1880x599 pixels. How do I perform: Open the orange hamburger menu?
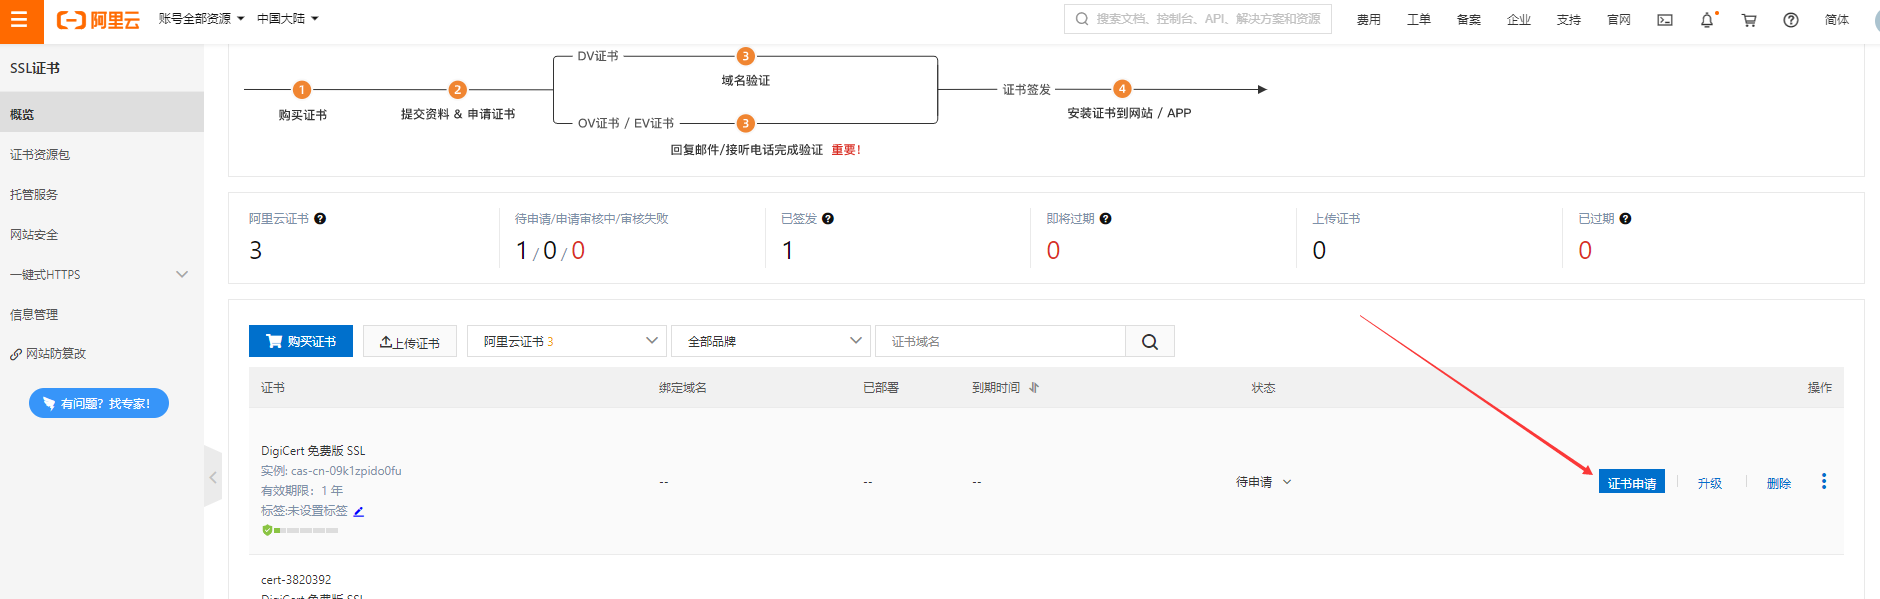[x=19, y=20]
